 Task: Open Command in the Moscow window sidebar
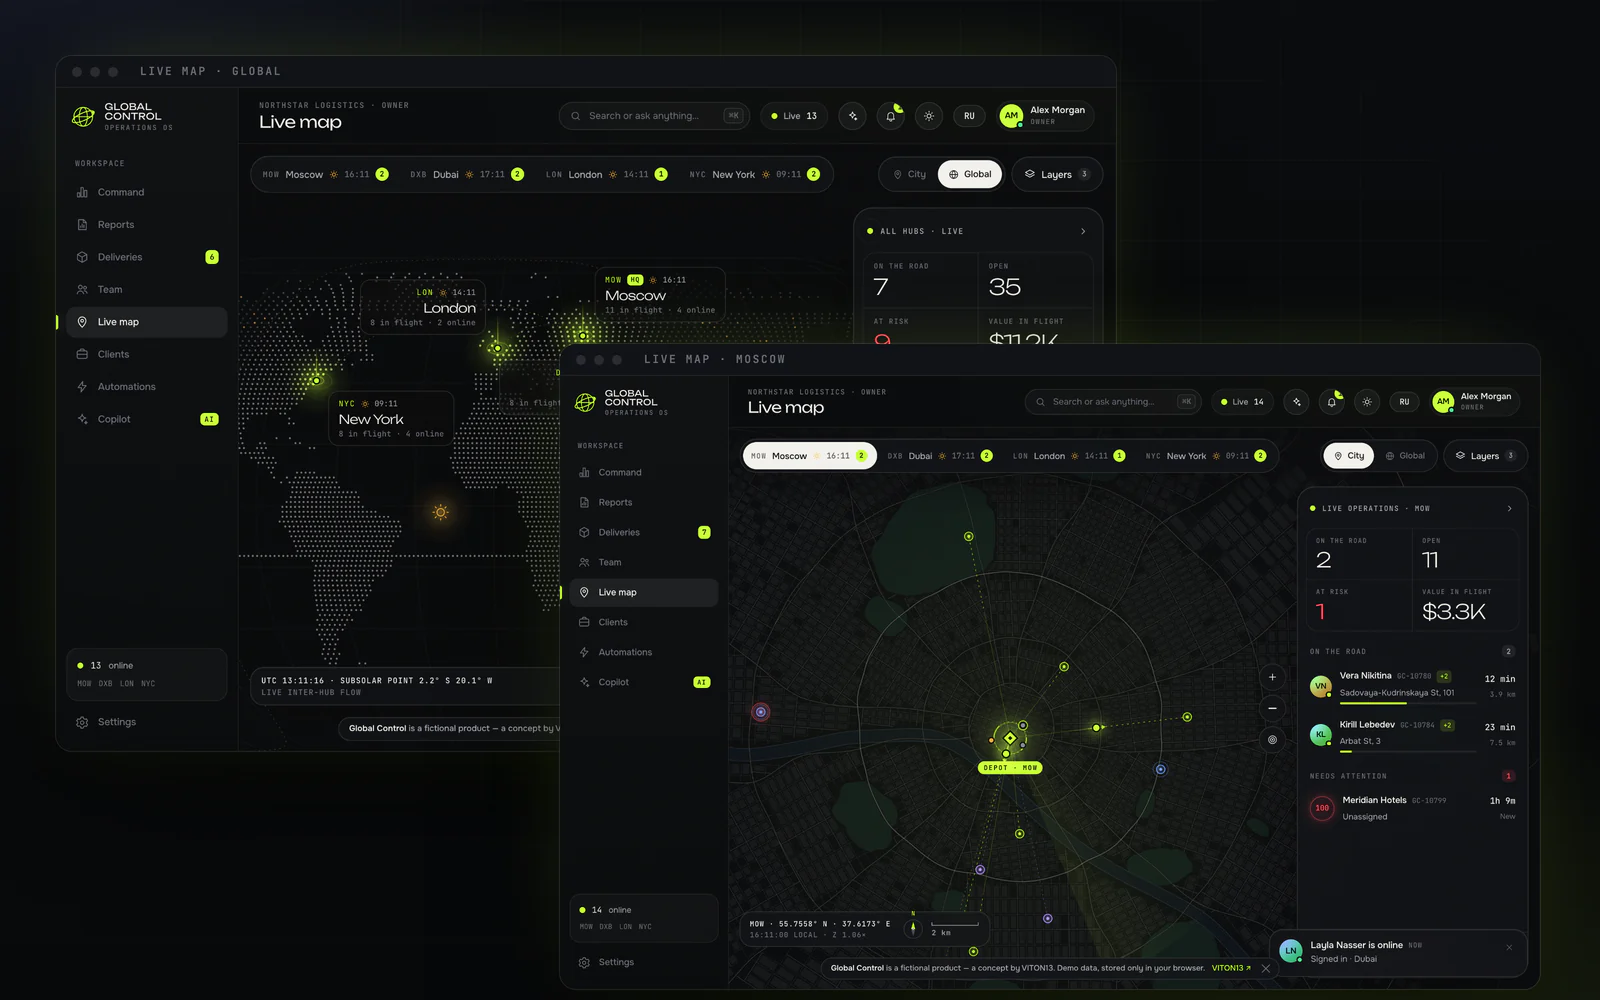tap(643, 472)
